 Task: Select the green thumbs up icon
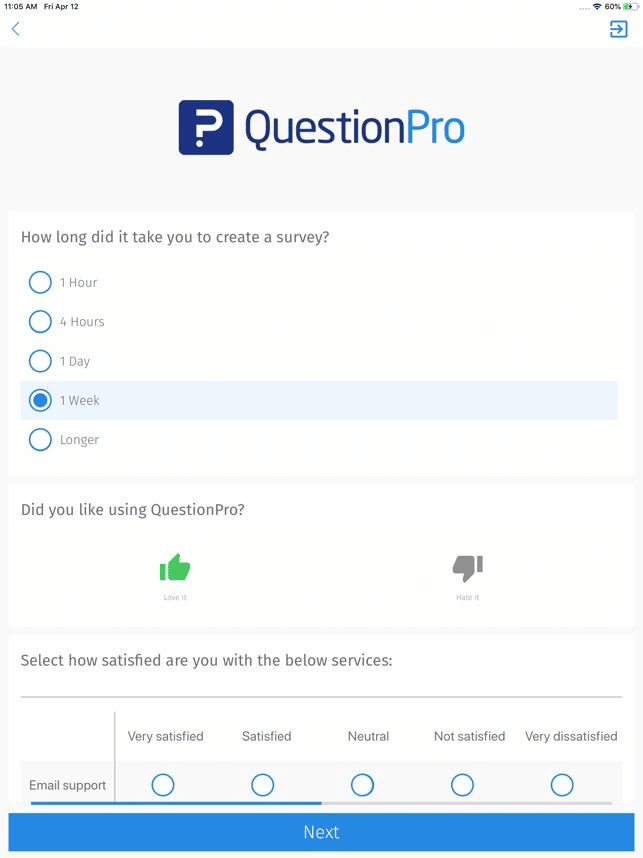(x=175, y=567)
